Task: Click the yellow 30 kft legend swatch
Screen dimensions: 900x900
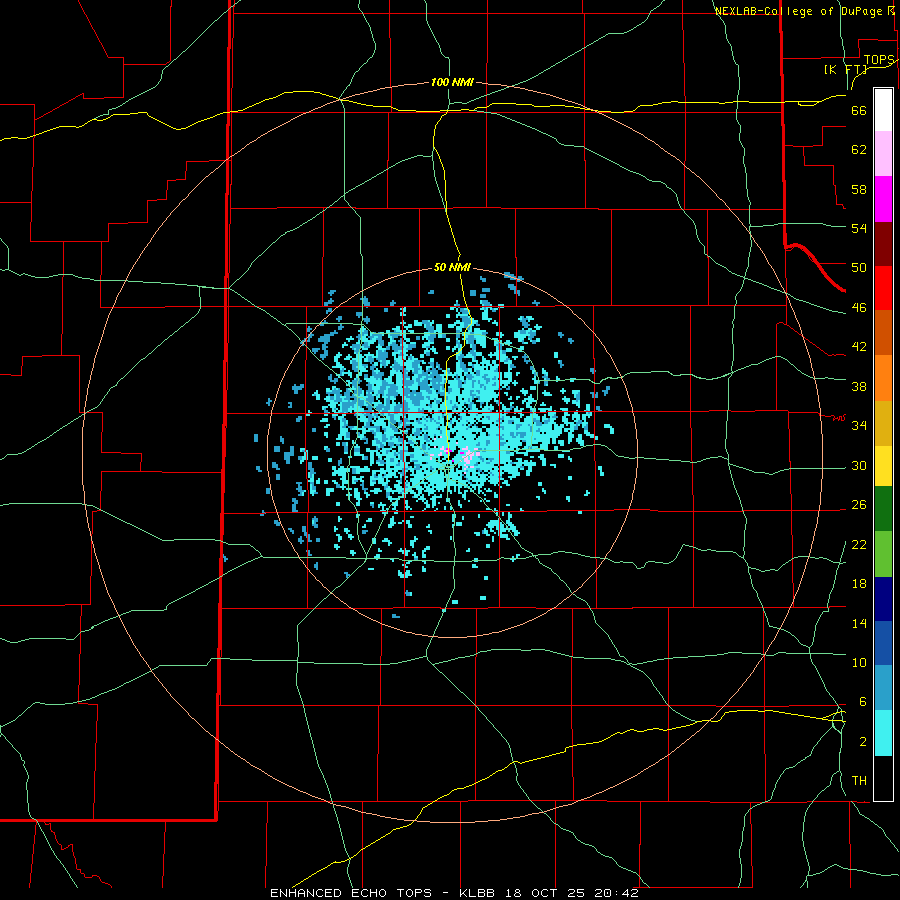Action: pos(883,466)
